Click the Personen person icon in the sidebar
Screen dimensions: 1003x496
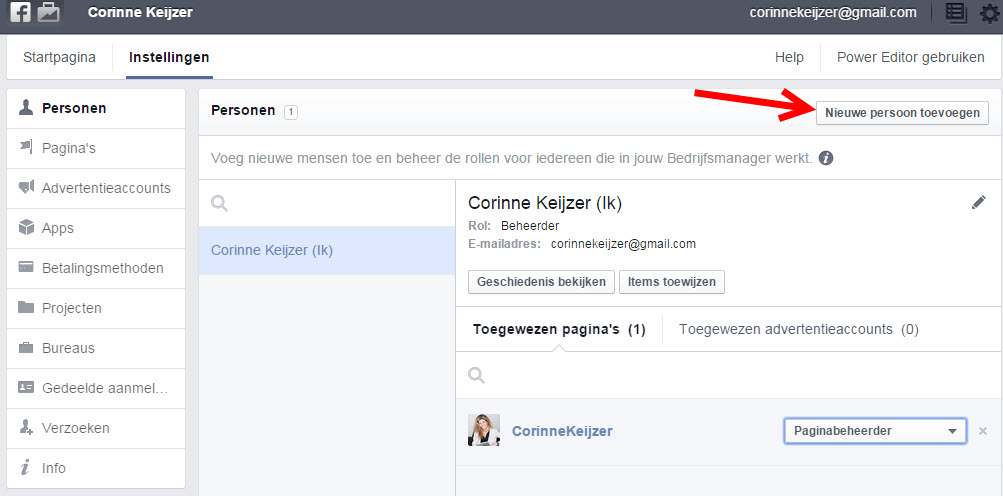coord(26,108)
